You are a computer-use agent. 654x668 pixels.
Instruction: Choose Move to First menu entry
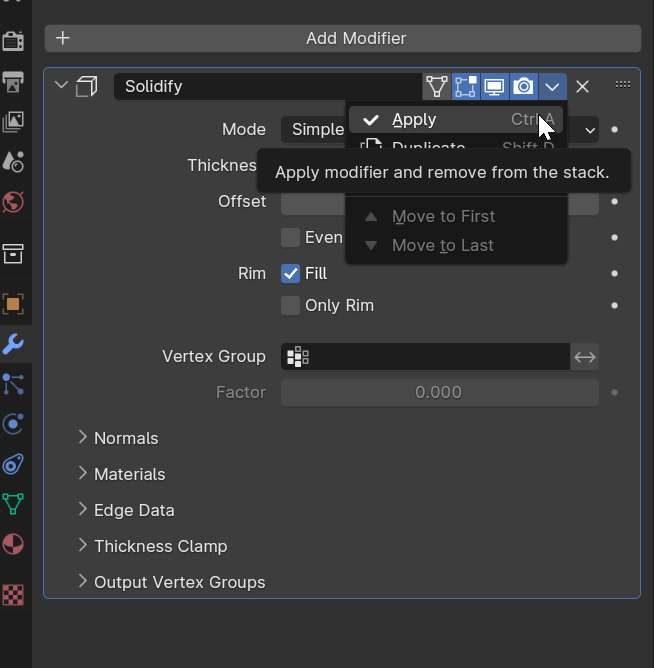456,216
